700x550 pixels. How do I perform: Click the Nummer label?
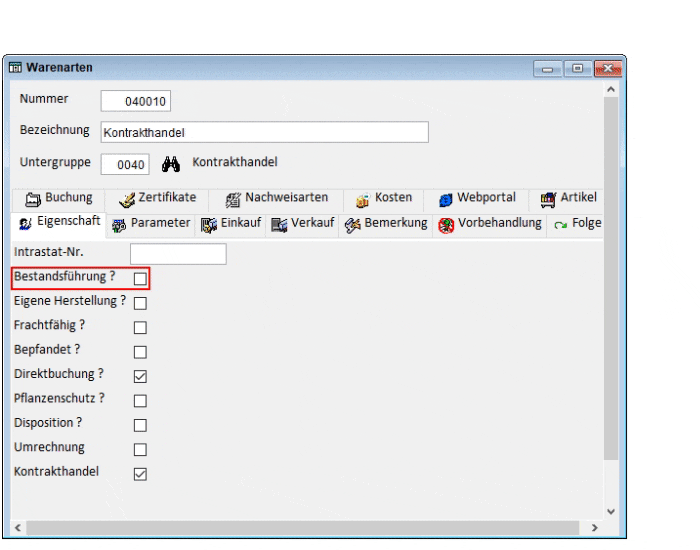[44, 99]
